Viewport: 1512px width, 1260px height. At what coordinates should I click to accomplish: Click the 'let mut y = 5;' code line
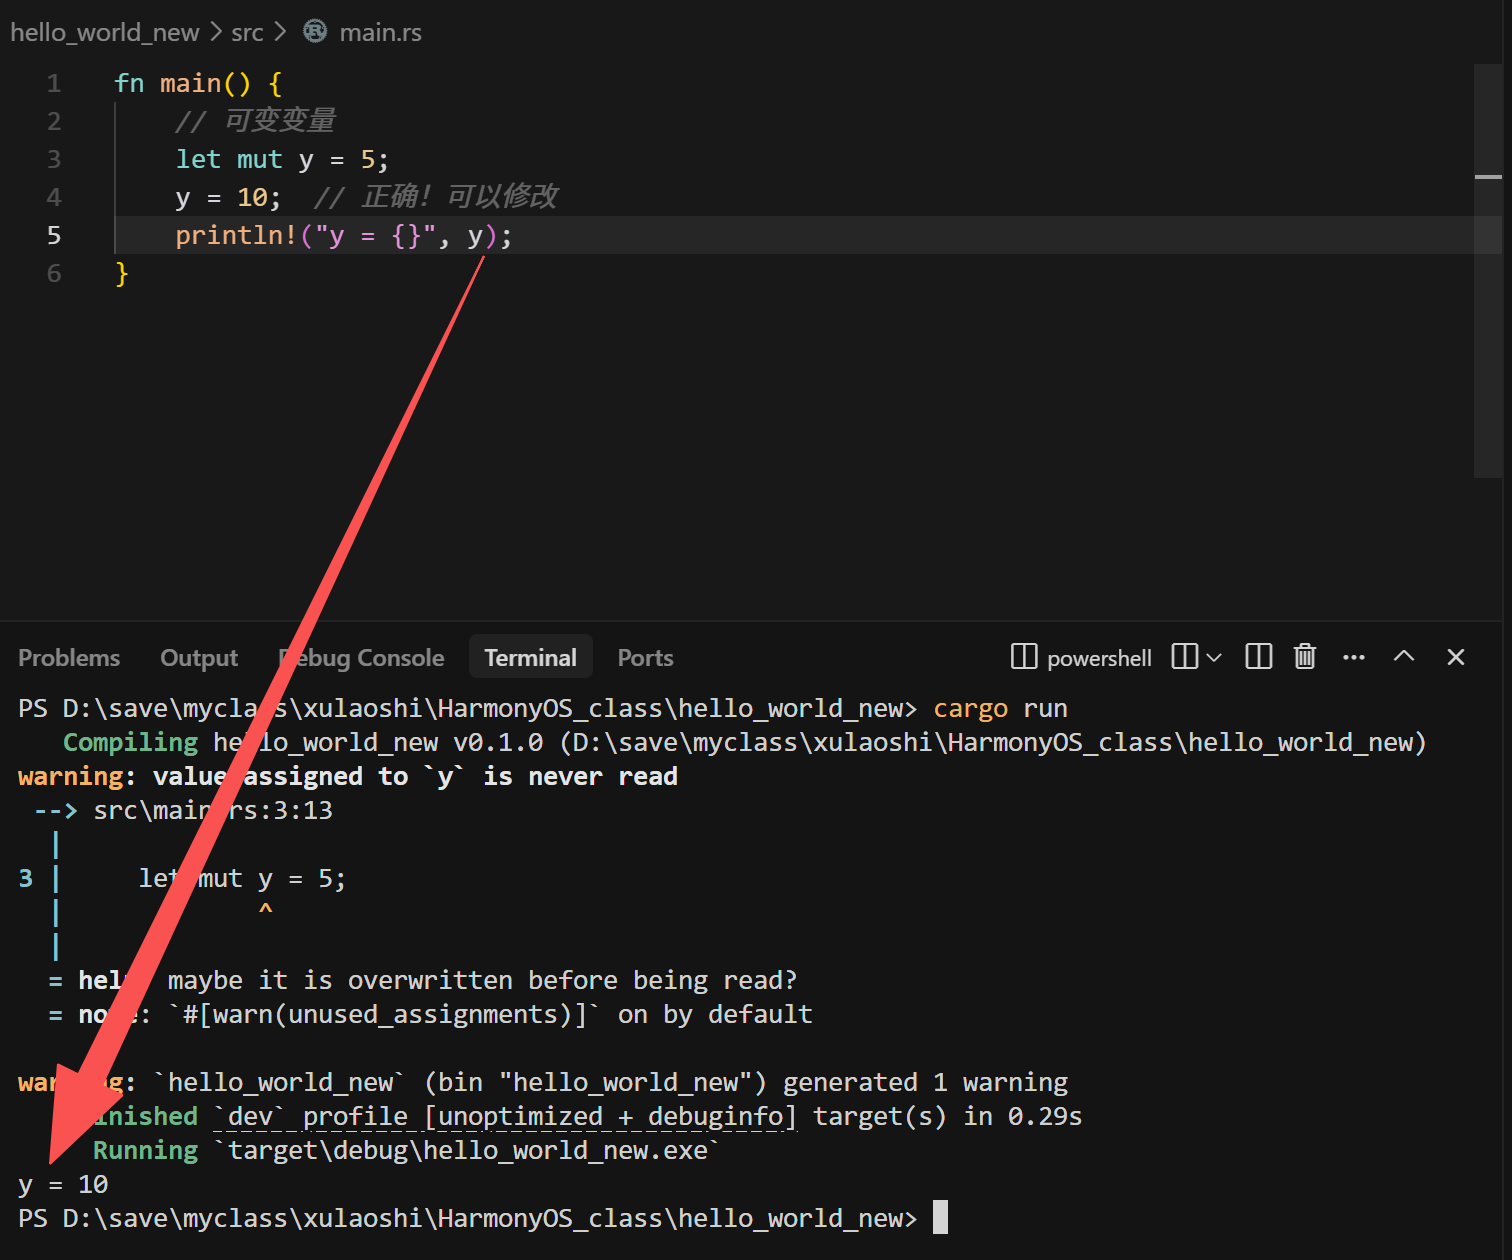coord(282,160)
